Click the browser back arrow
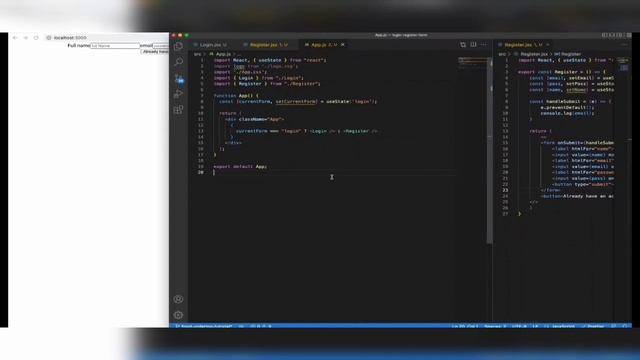Screen dimensions: 640x360 coord(15,38)
